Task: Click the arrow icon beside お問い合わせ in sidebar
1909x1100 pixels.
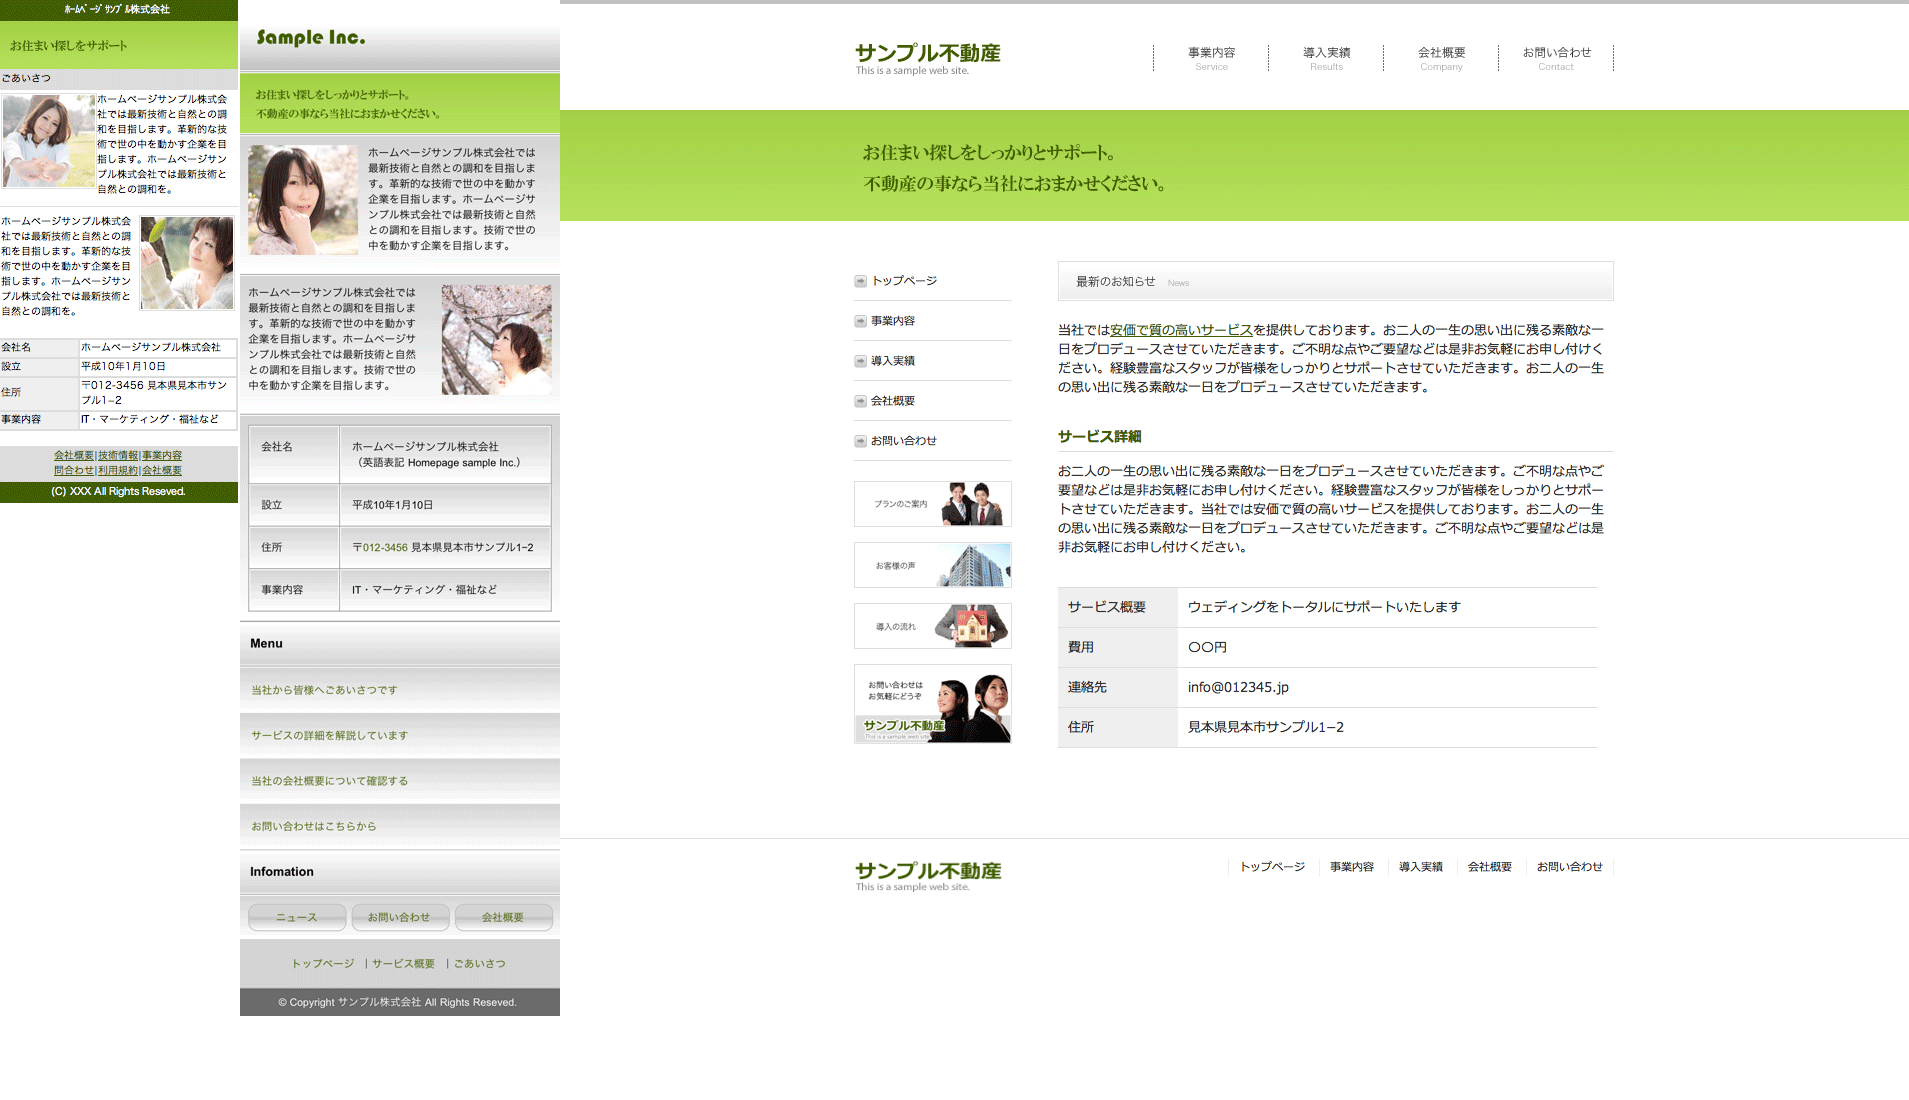Action: pos(860,441)
